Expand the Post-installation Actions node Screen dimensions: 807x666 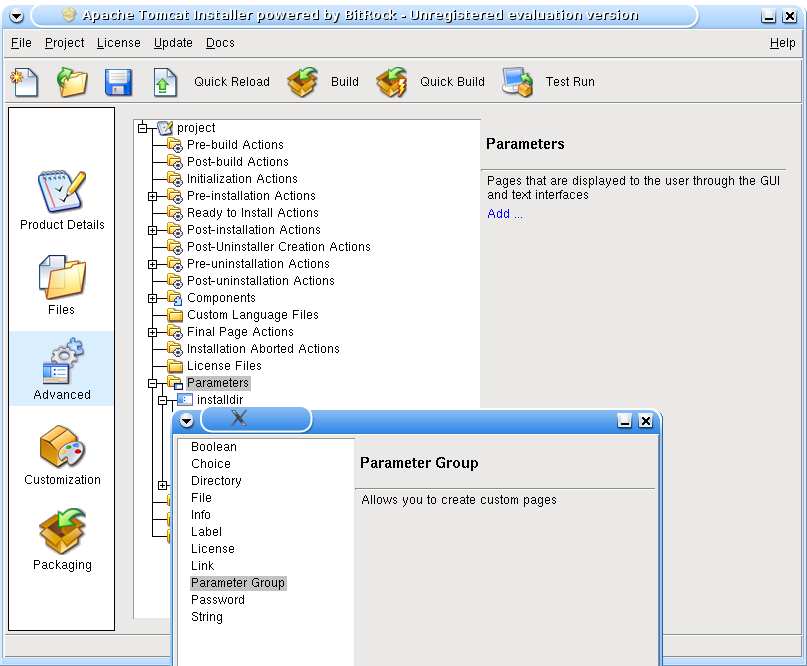pyautogui.click(x=152, y=230)
